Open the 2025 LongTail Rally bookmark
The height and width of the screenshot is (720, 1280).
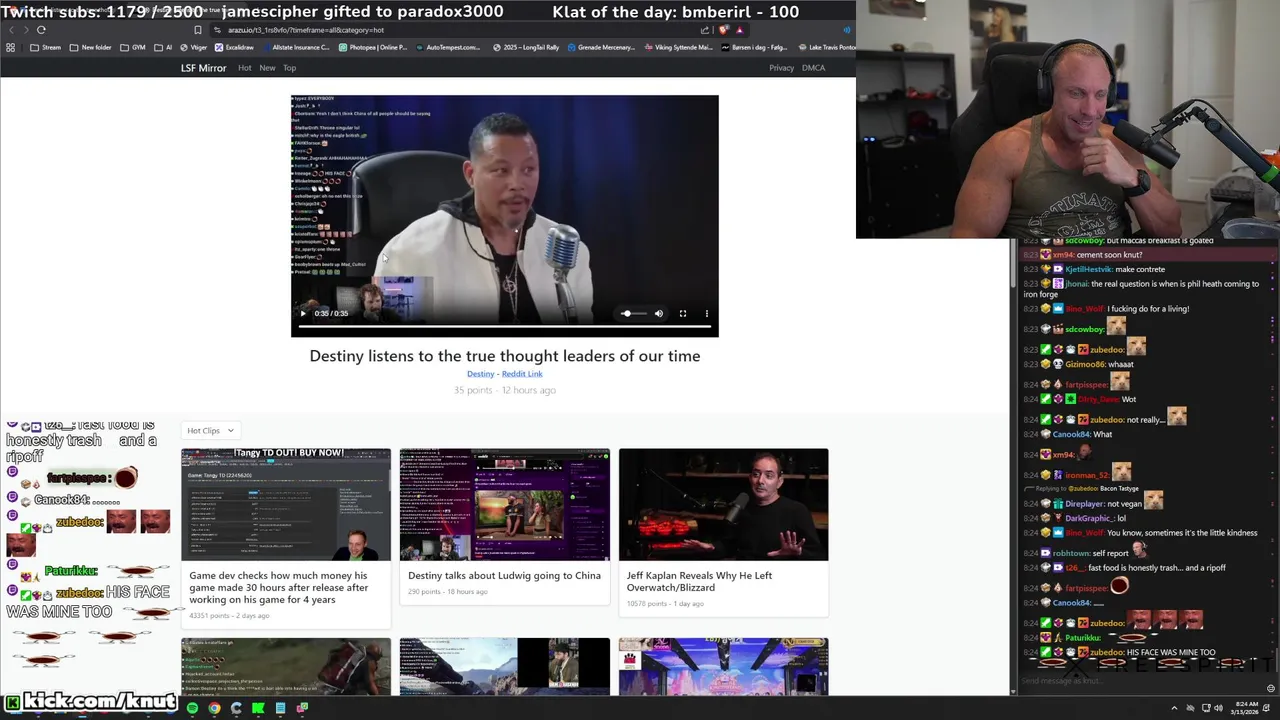[x=526, y=47]
